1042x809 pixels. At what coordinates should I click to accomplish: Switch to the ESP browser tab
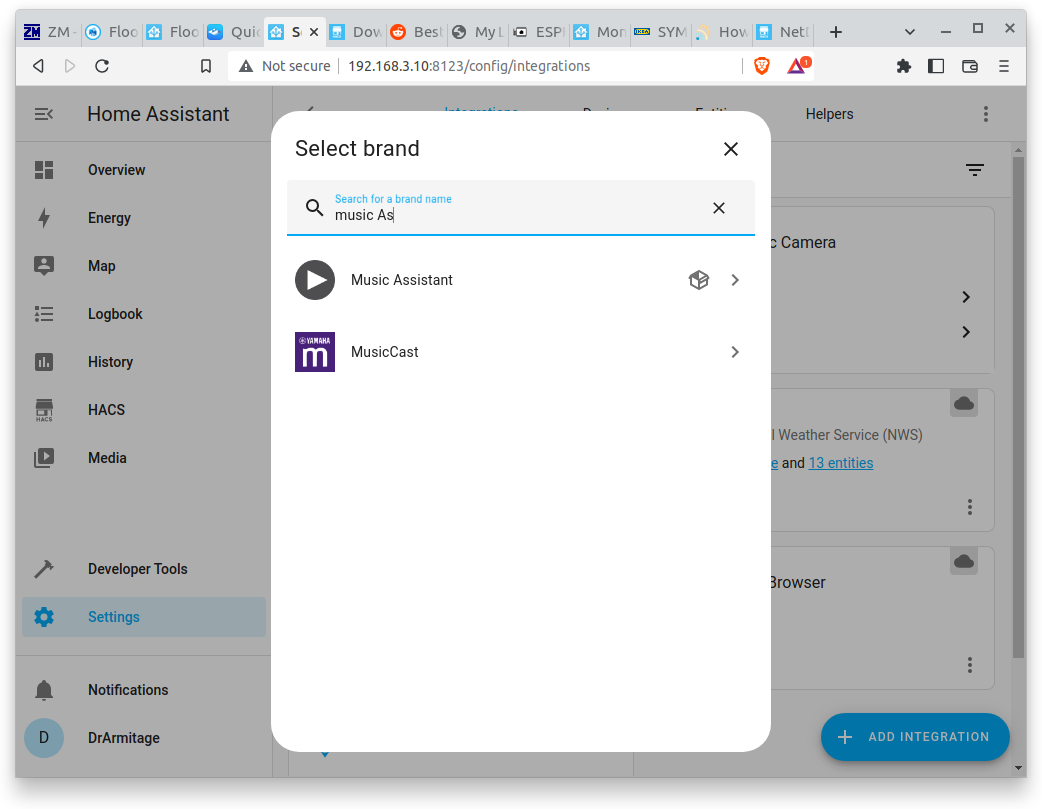pyautogui.click(x=540, y=32)
